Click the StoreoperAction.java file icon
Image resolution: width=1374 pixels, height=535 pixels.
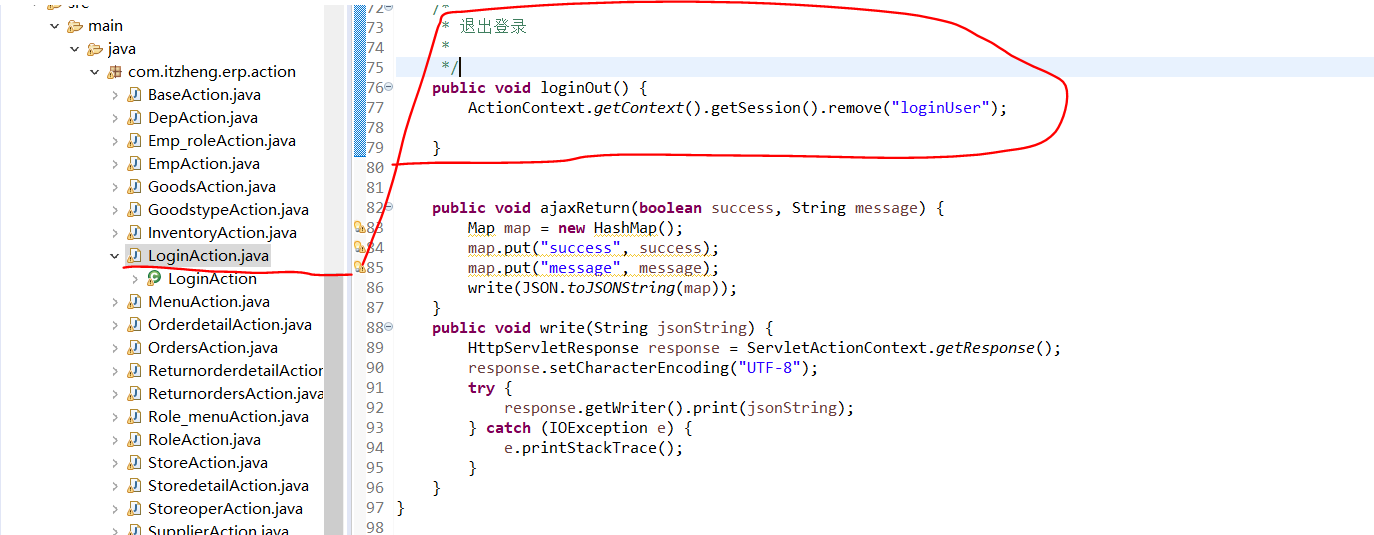coord(134,509)
